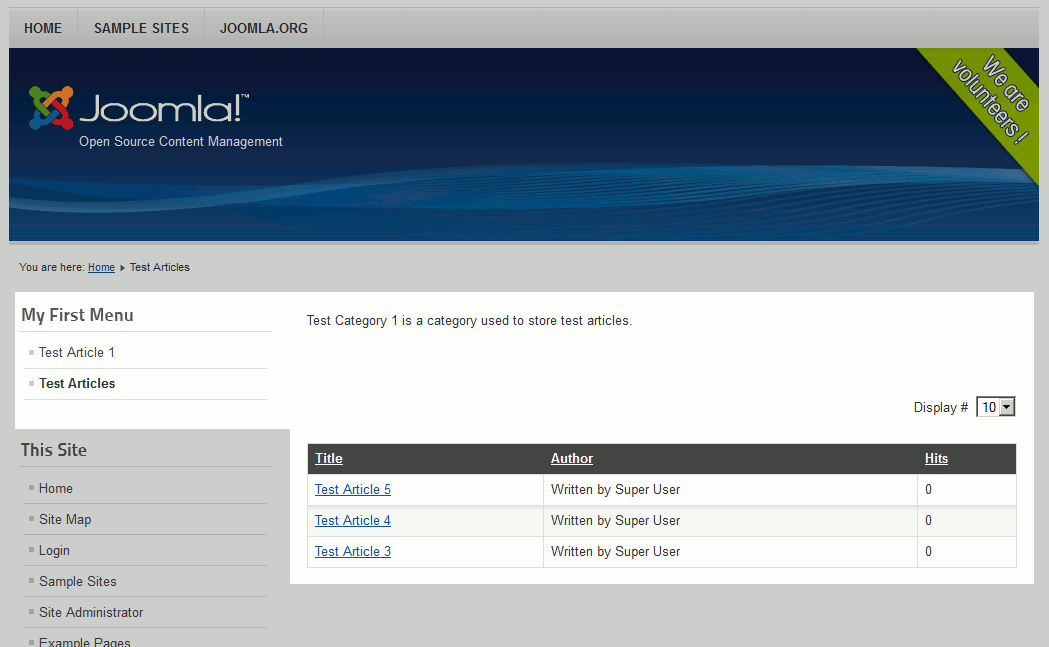Follow the Home breadcrumb link
This screenshot has height=647, width=1049.
tap(101, 267)
